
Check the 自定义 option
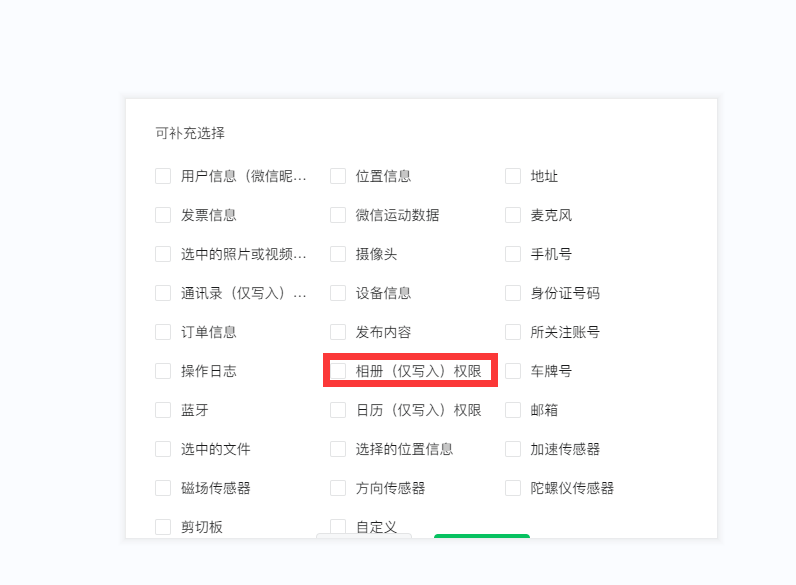pos(338,527)
